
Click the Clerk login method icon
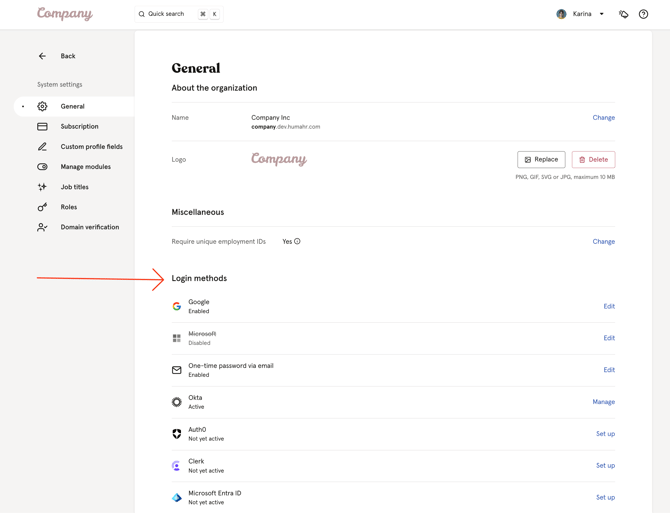[x=176, y=466]
